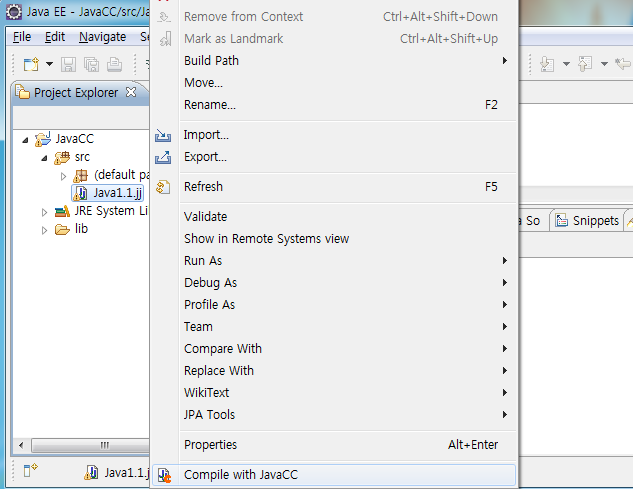Choose Compile with JavaCC entry

[334, 475]
